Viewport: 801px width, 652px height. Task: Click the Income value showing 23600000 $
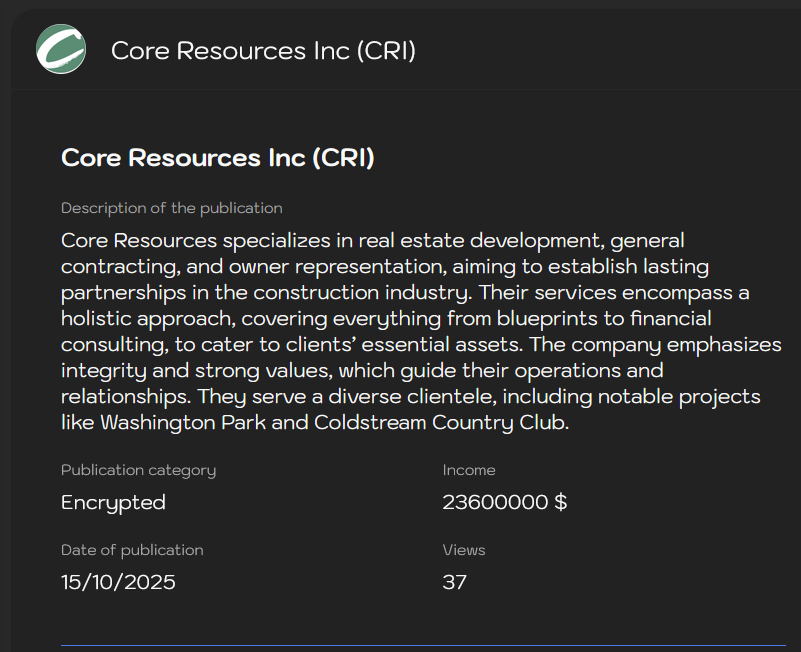[x=504, y=502]
